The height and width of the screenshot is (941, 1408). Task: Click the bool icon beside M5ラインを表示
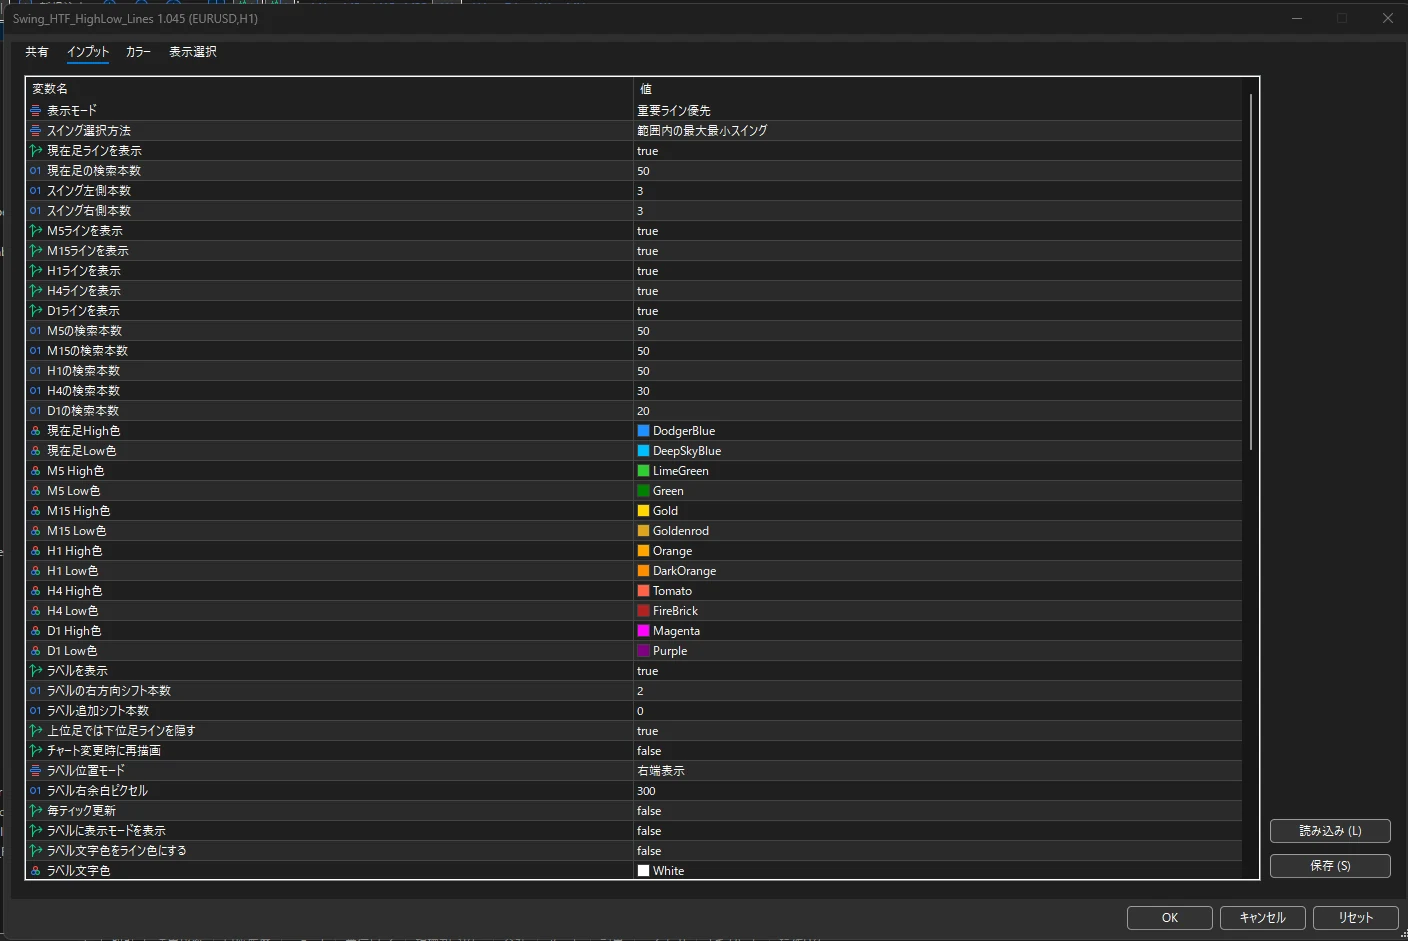(36, 231)
